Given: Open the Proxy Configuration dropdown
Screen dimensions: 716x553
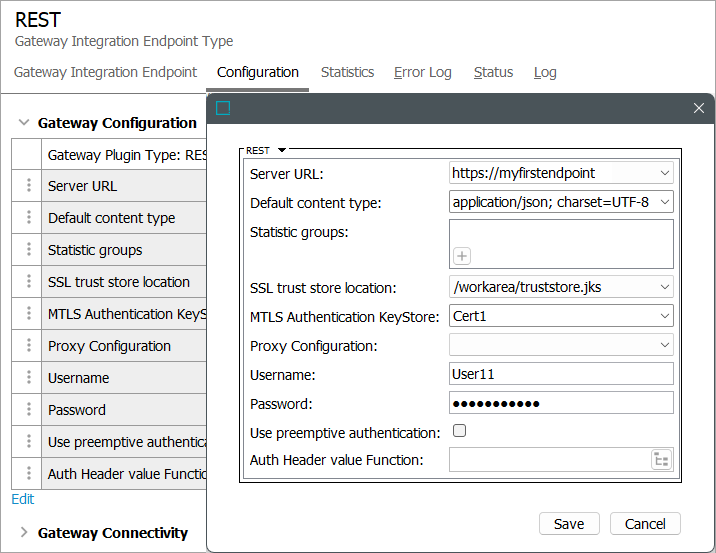Looking at the screenshot, I should (x=665, y=345).
